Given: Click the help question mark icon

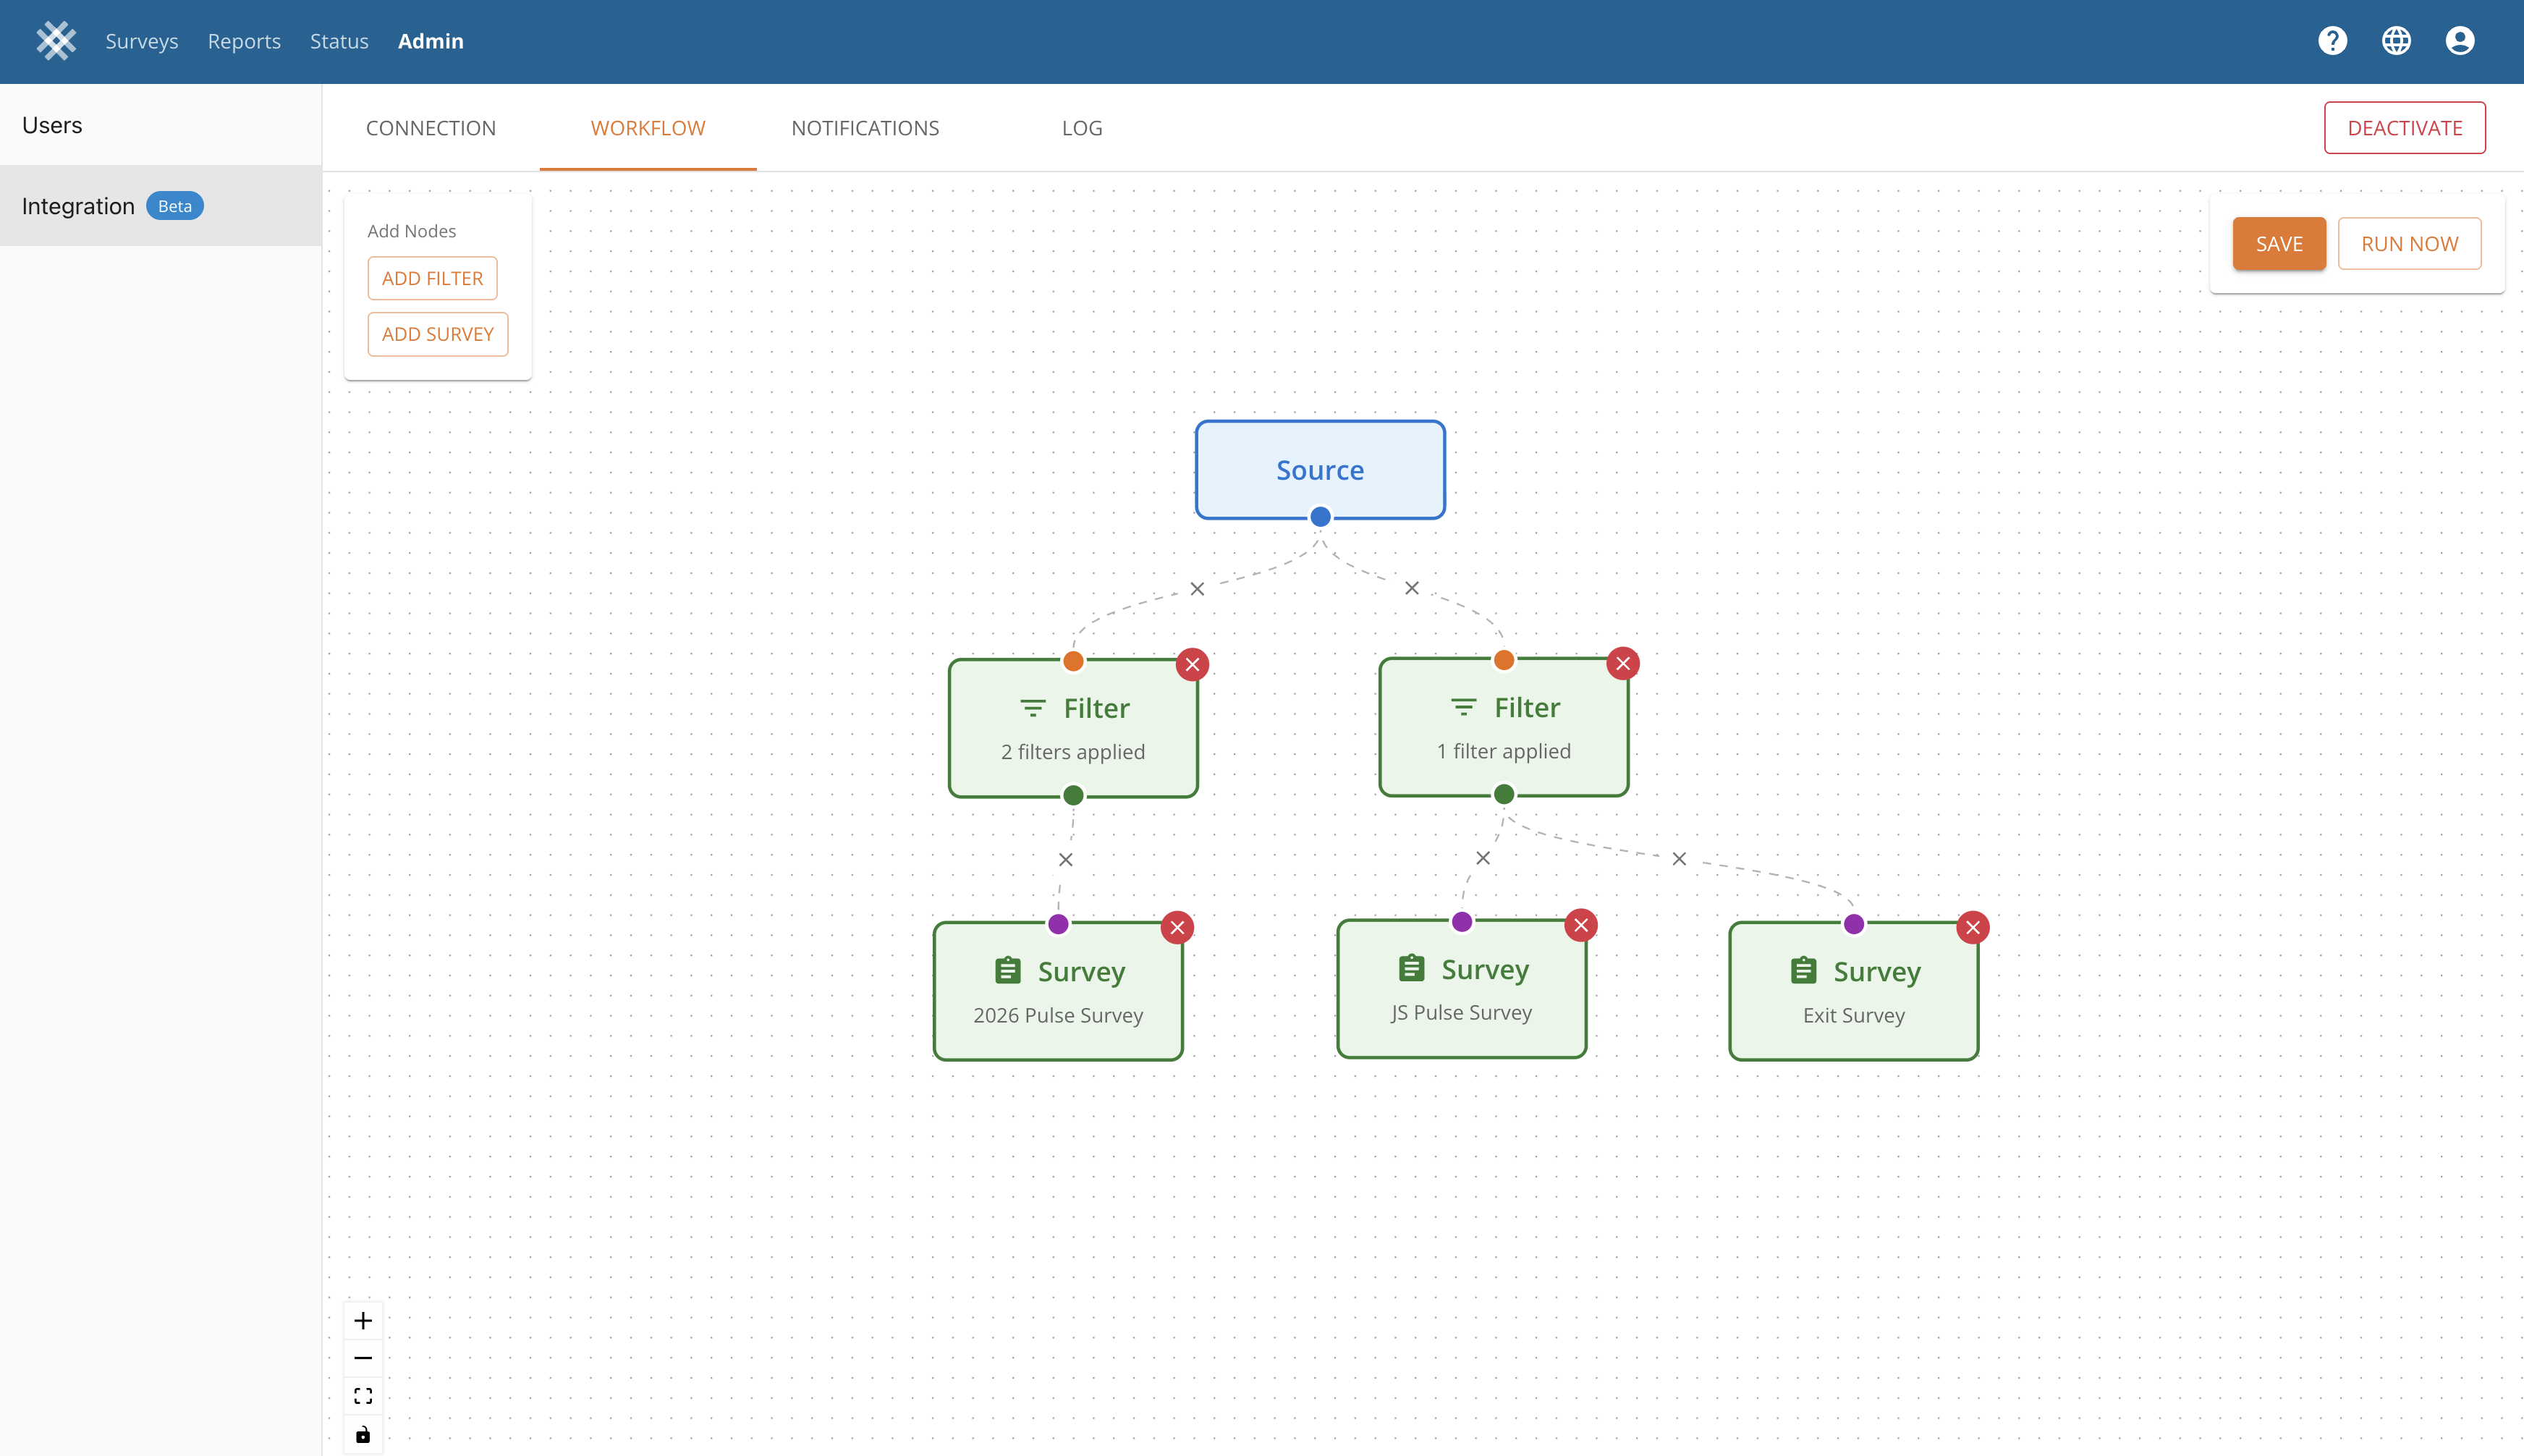Looking at the screenshot, I should [2332, 41].
